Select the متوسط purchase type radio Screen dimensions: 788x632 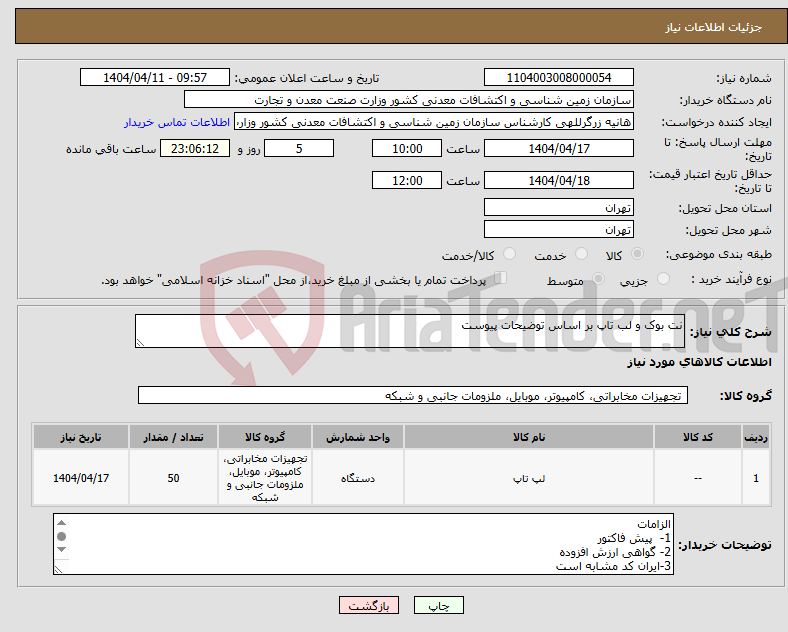[x=598, y=278]
